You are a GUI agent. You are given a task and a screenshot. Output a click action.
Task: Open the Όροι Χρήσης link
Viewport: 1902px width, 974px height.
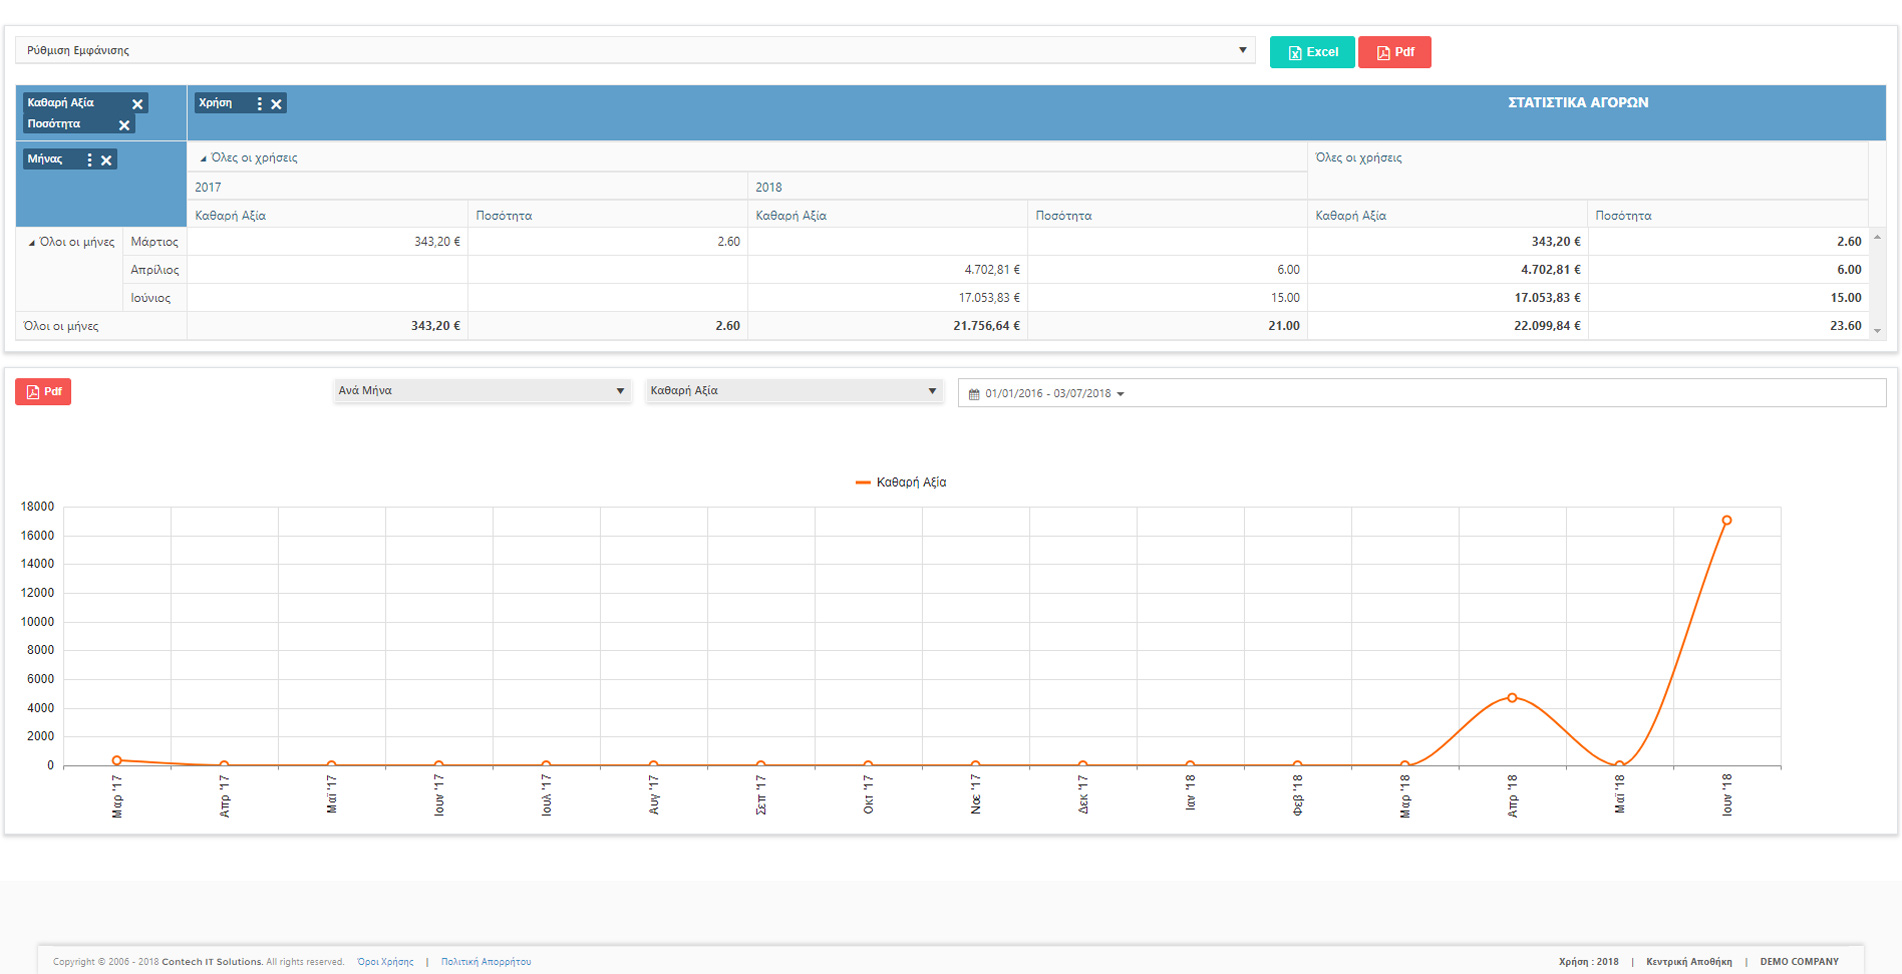click(385, 962)
